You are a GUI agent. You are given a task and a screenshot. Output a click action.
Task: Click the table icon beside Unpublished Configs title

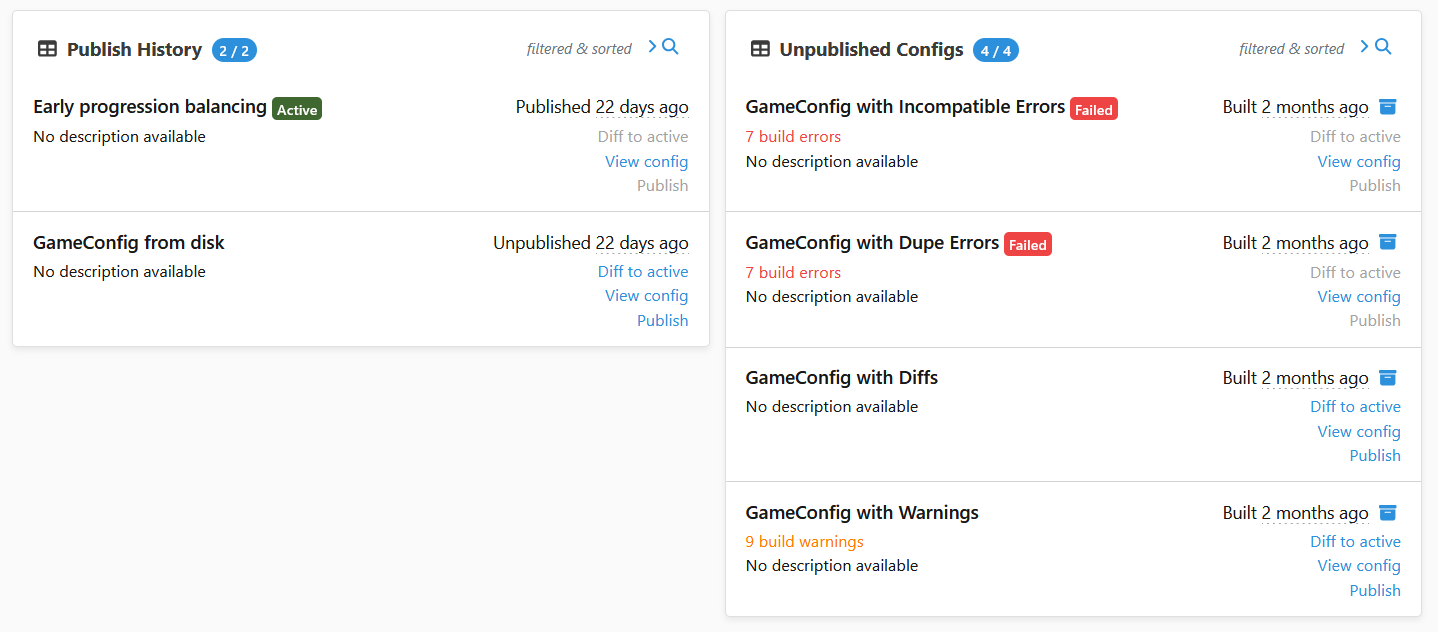pyautogui.click(x=760, y=49)
